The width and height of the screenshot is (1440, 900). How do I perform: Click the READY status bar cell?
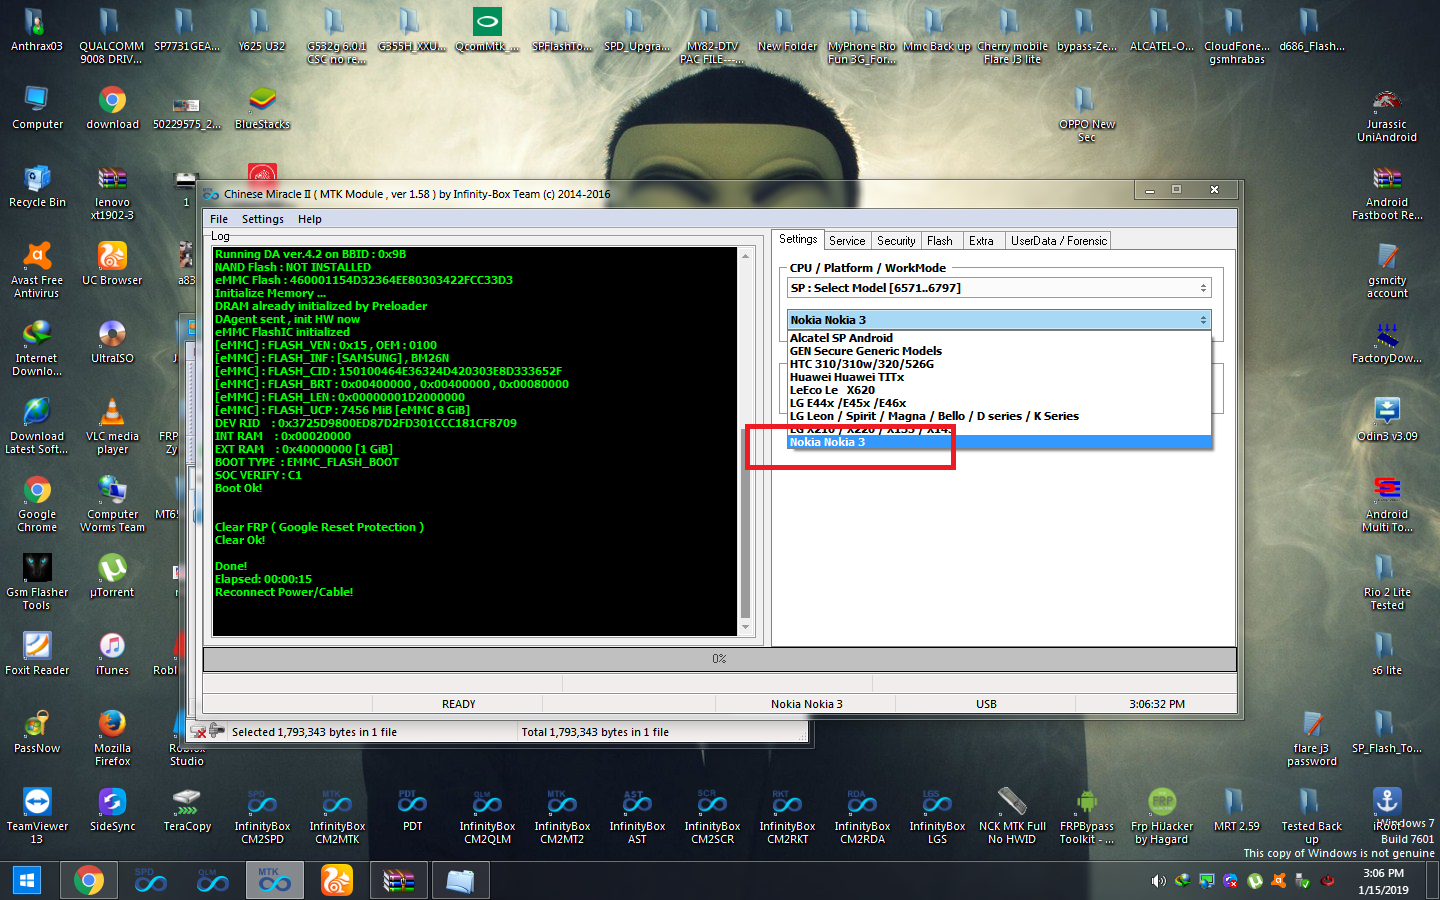click(459, 704)
